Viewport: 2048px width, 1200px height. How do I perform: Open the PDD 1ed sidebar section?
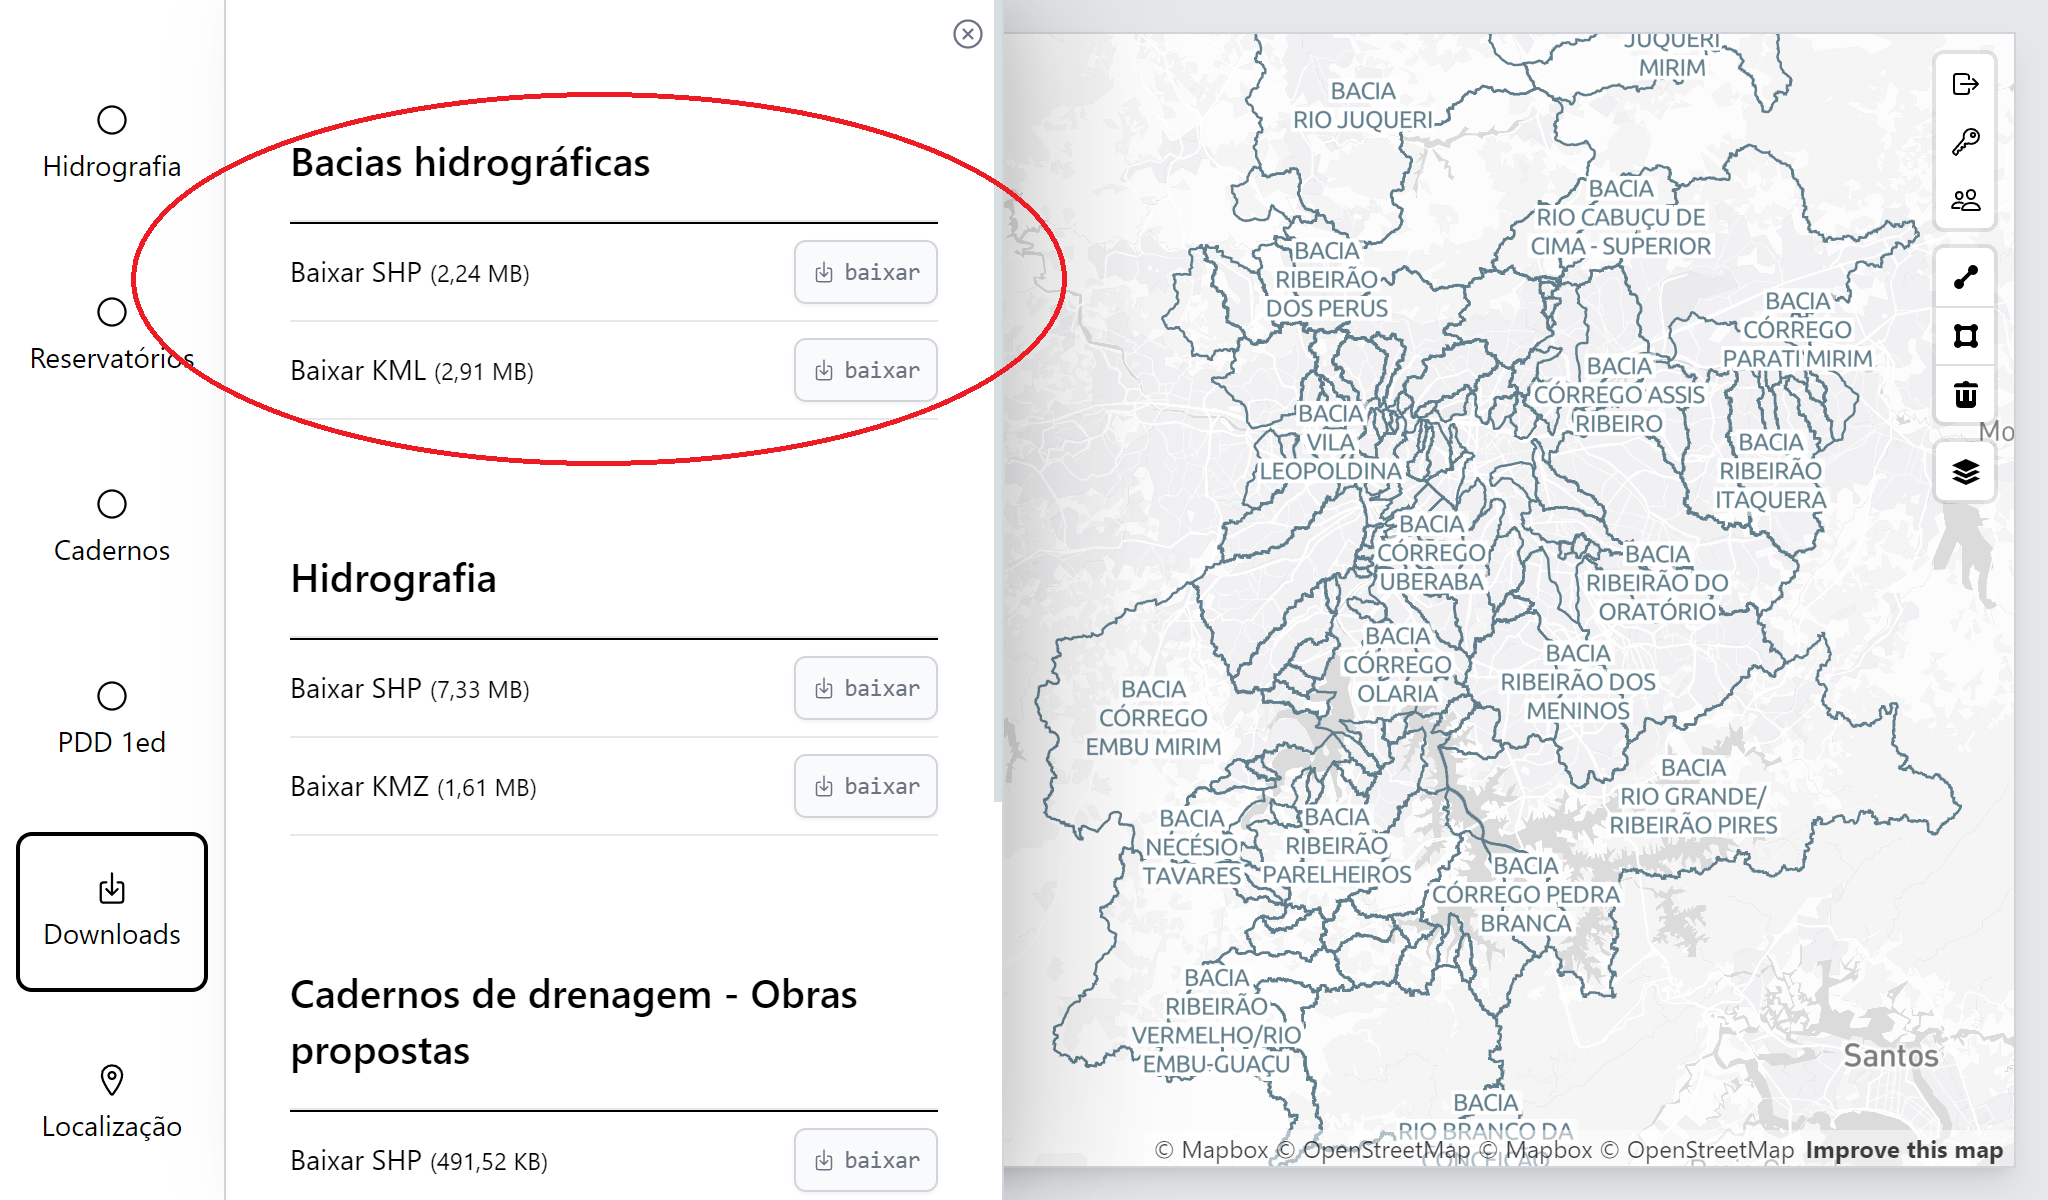[x=112, y=719]
